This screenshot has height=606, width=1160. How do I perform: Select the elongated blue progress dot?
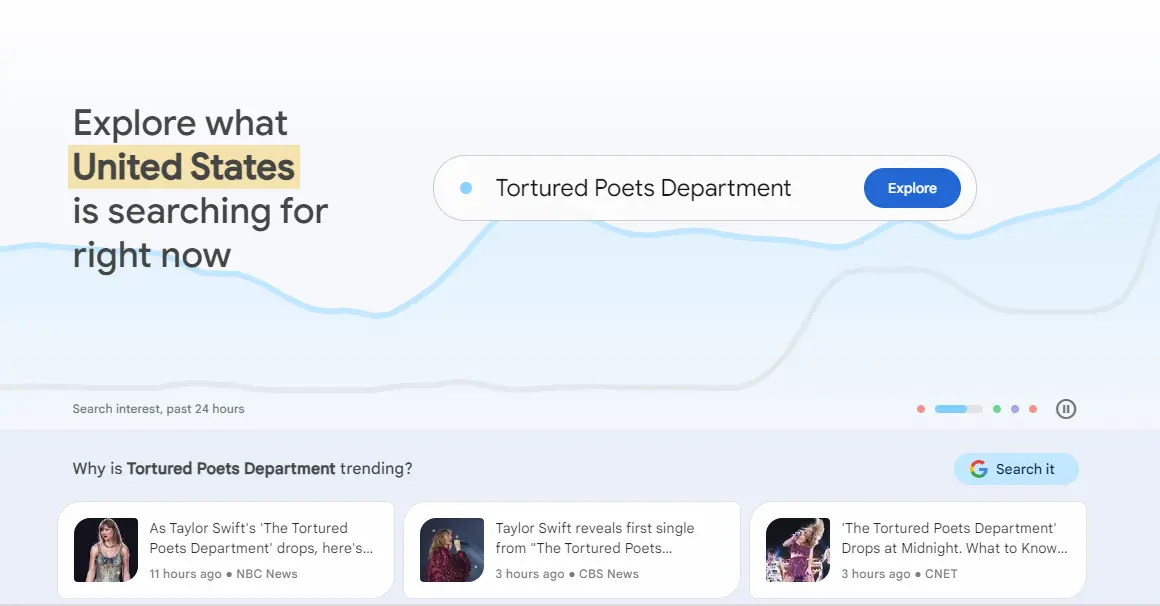point(953,408)
